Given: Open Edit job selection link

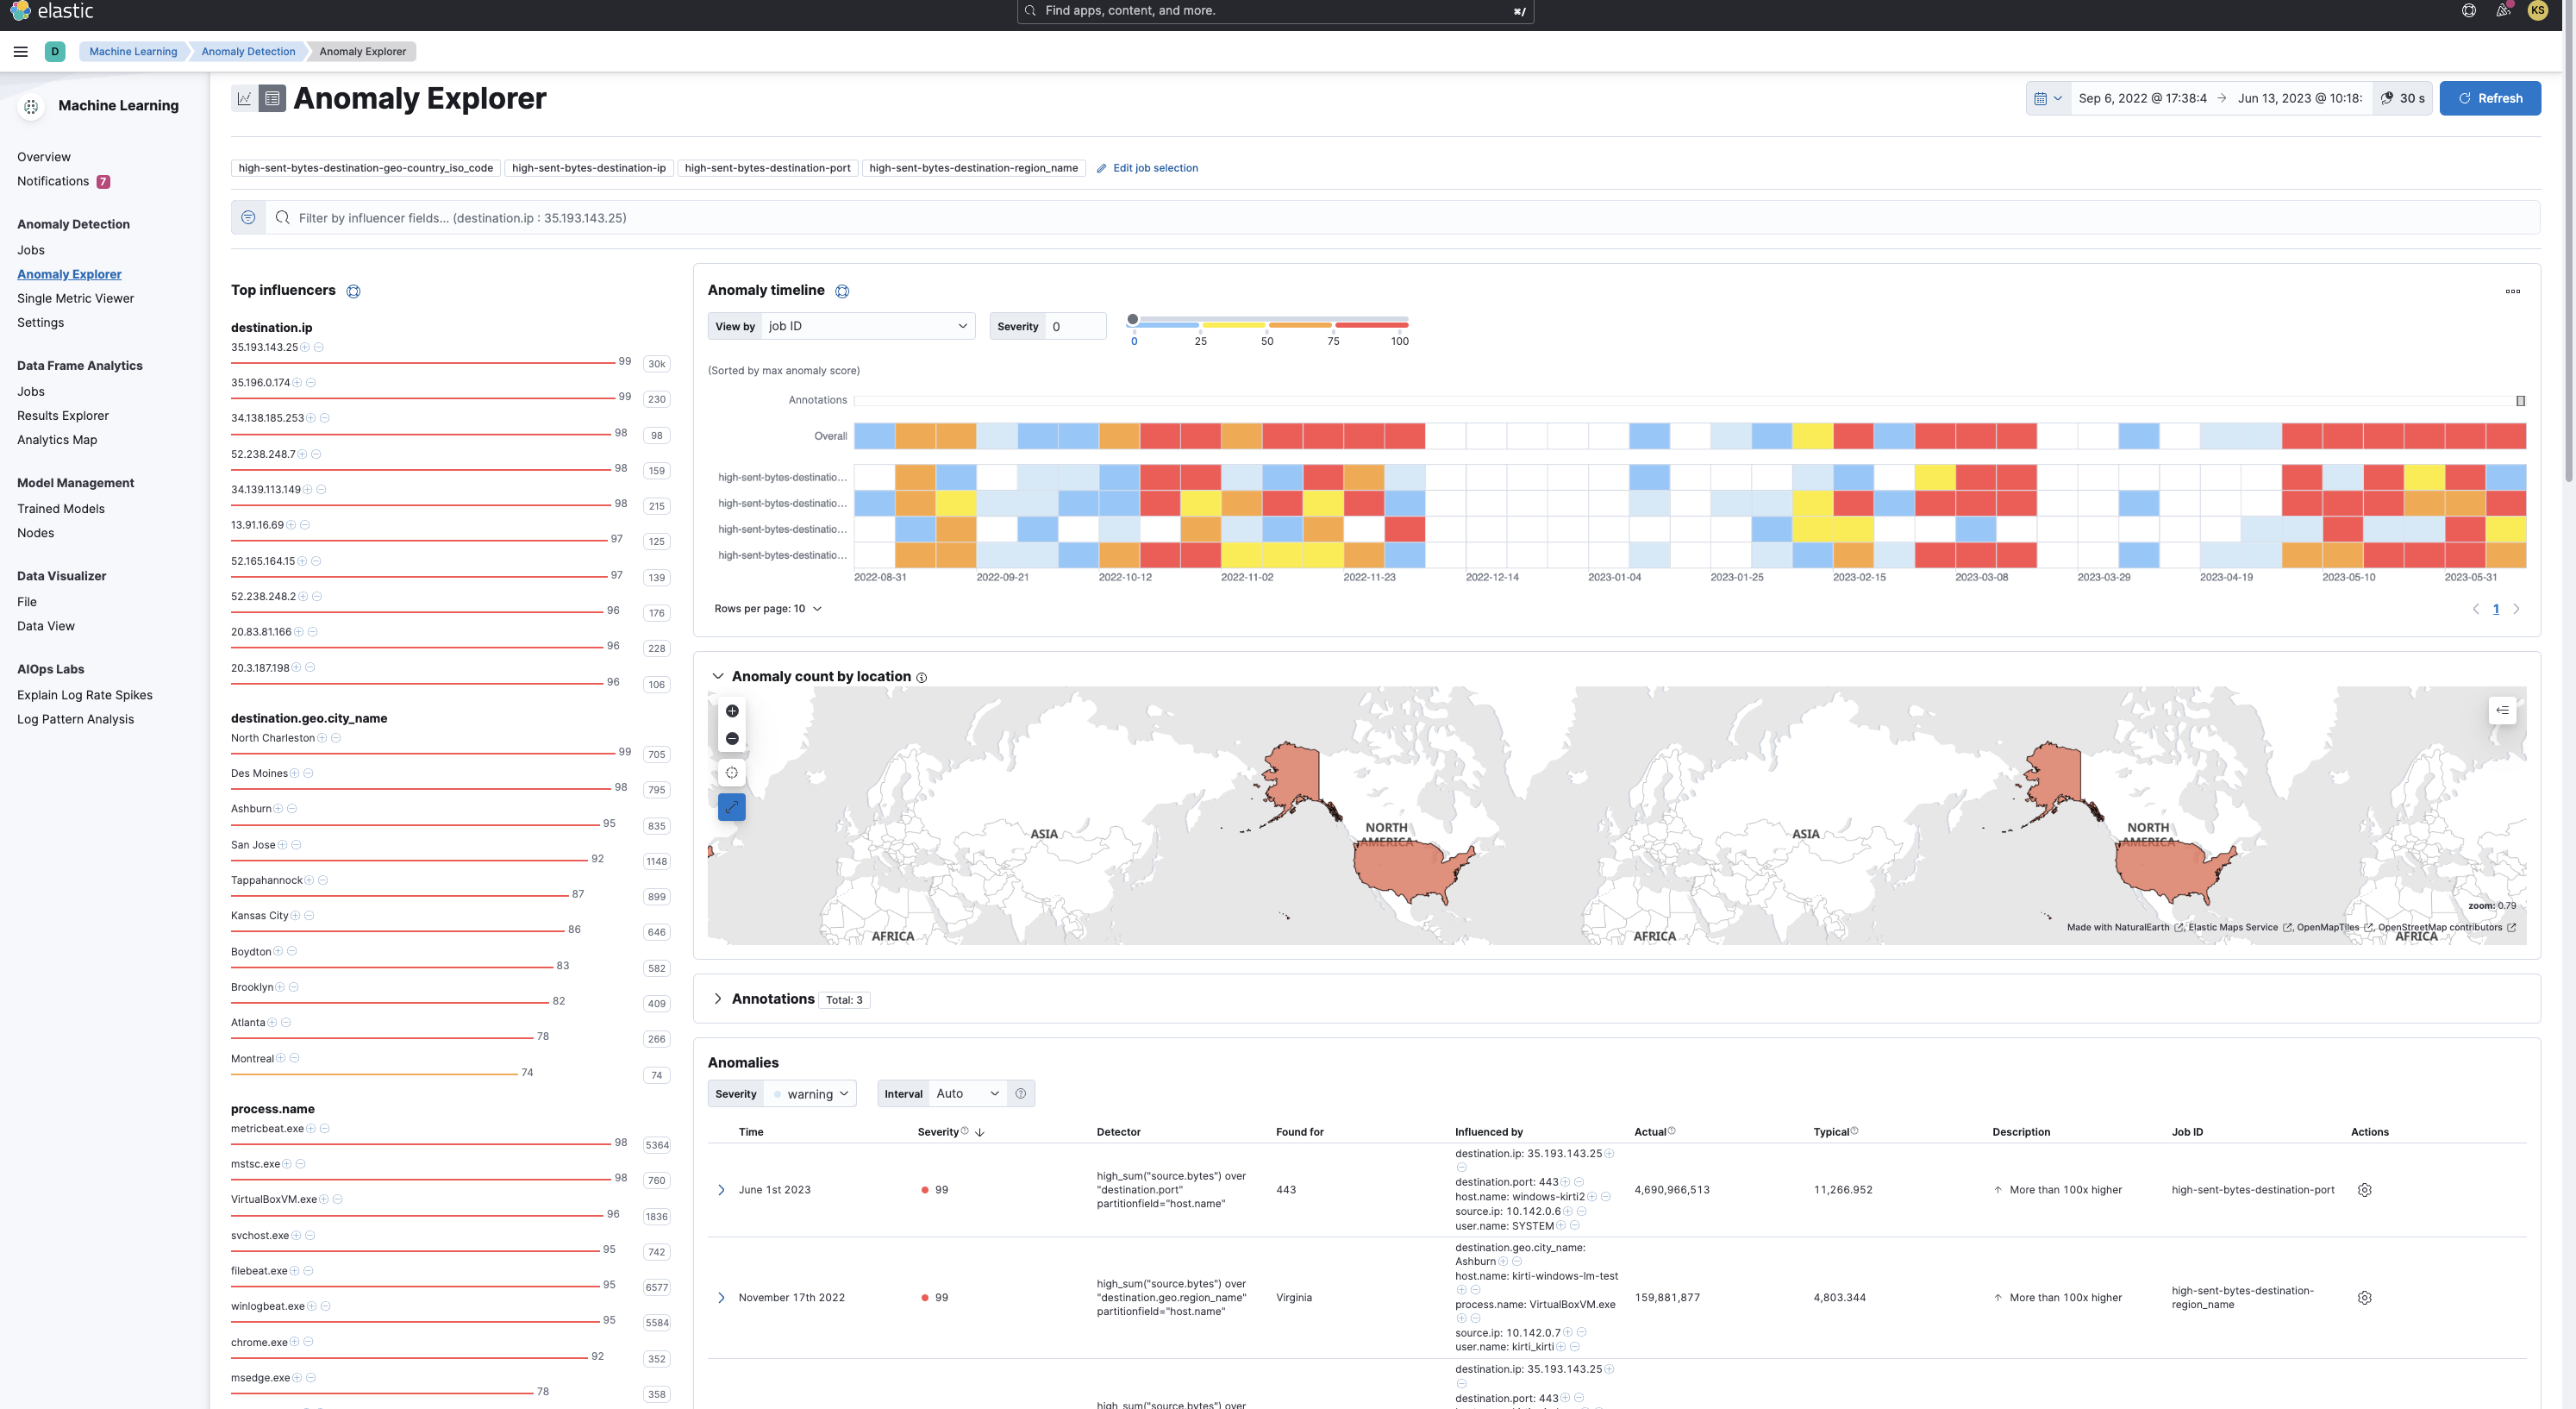Looking at the screenshot, I should click(1155, 168).
